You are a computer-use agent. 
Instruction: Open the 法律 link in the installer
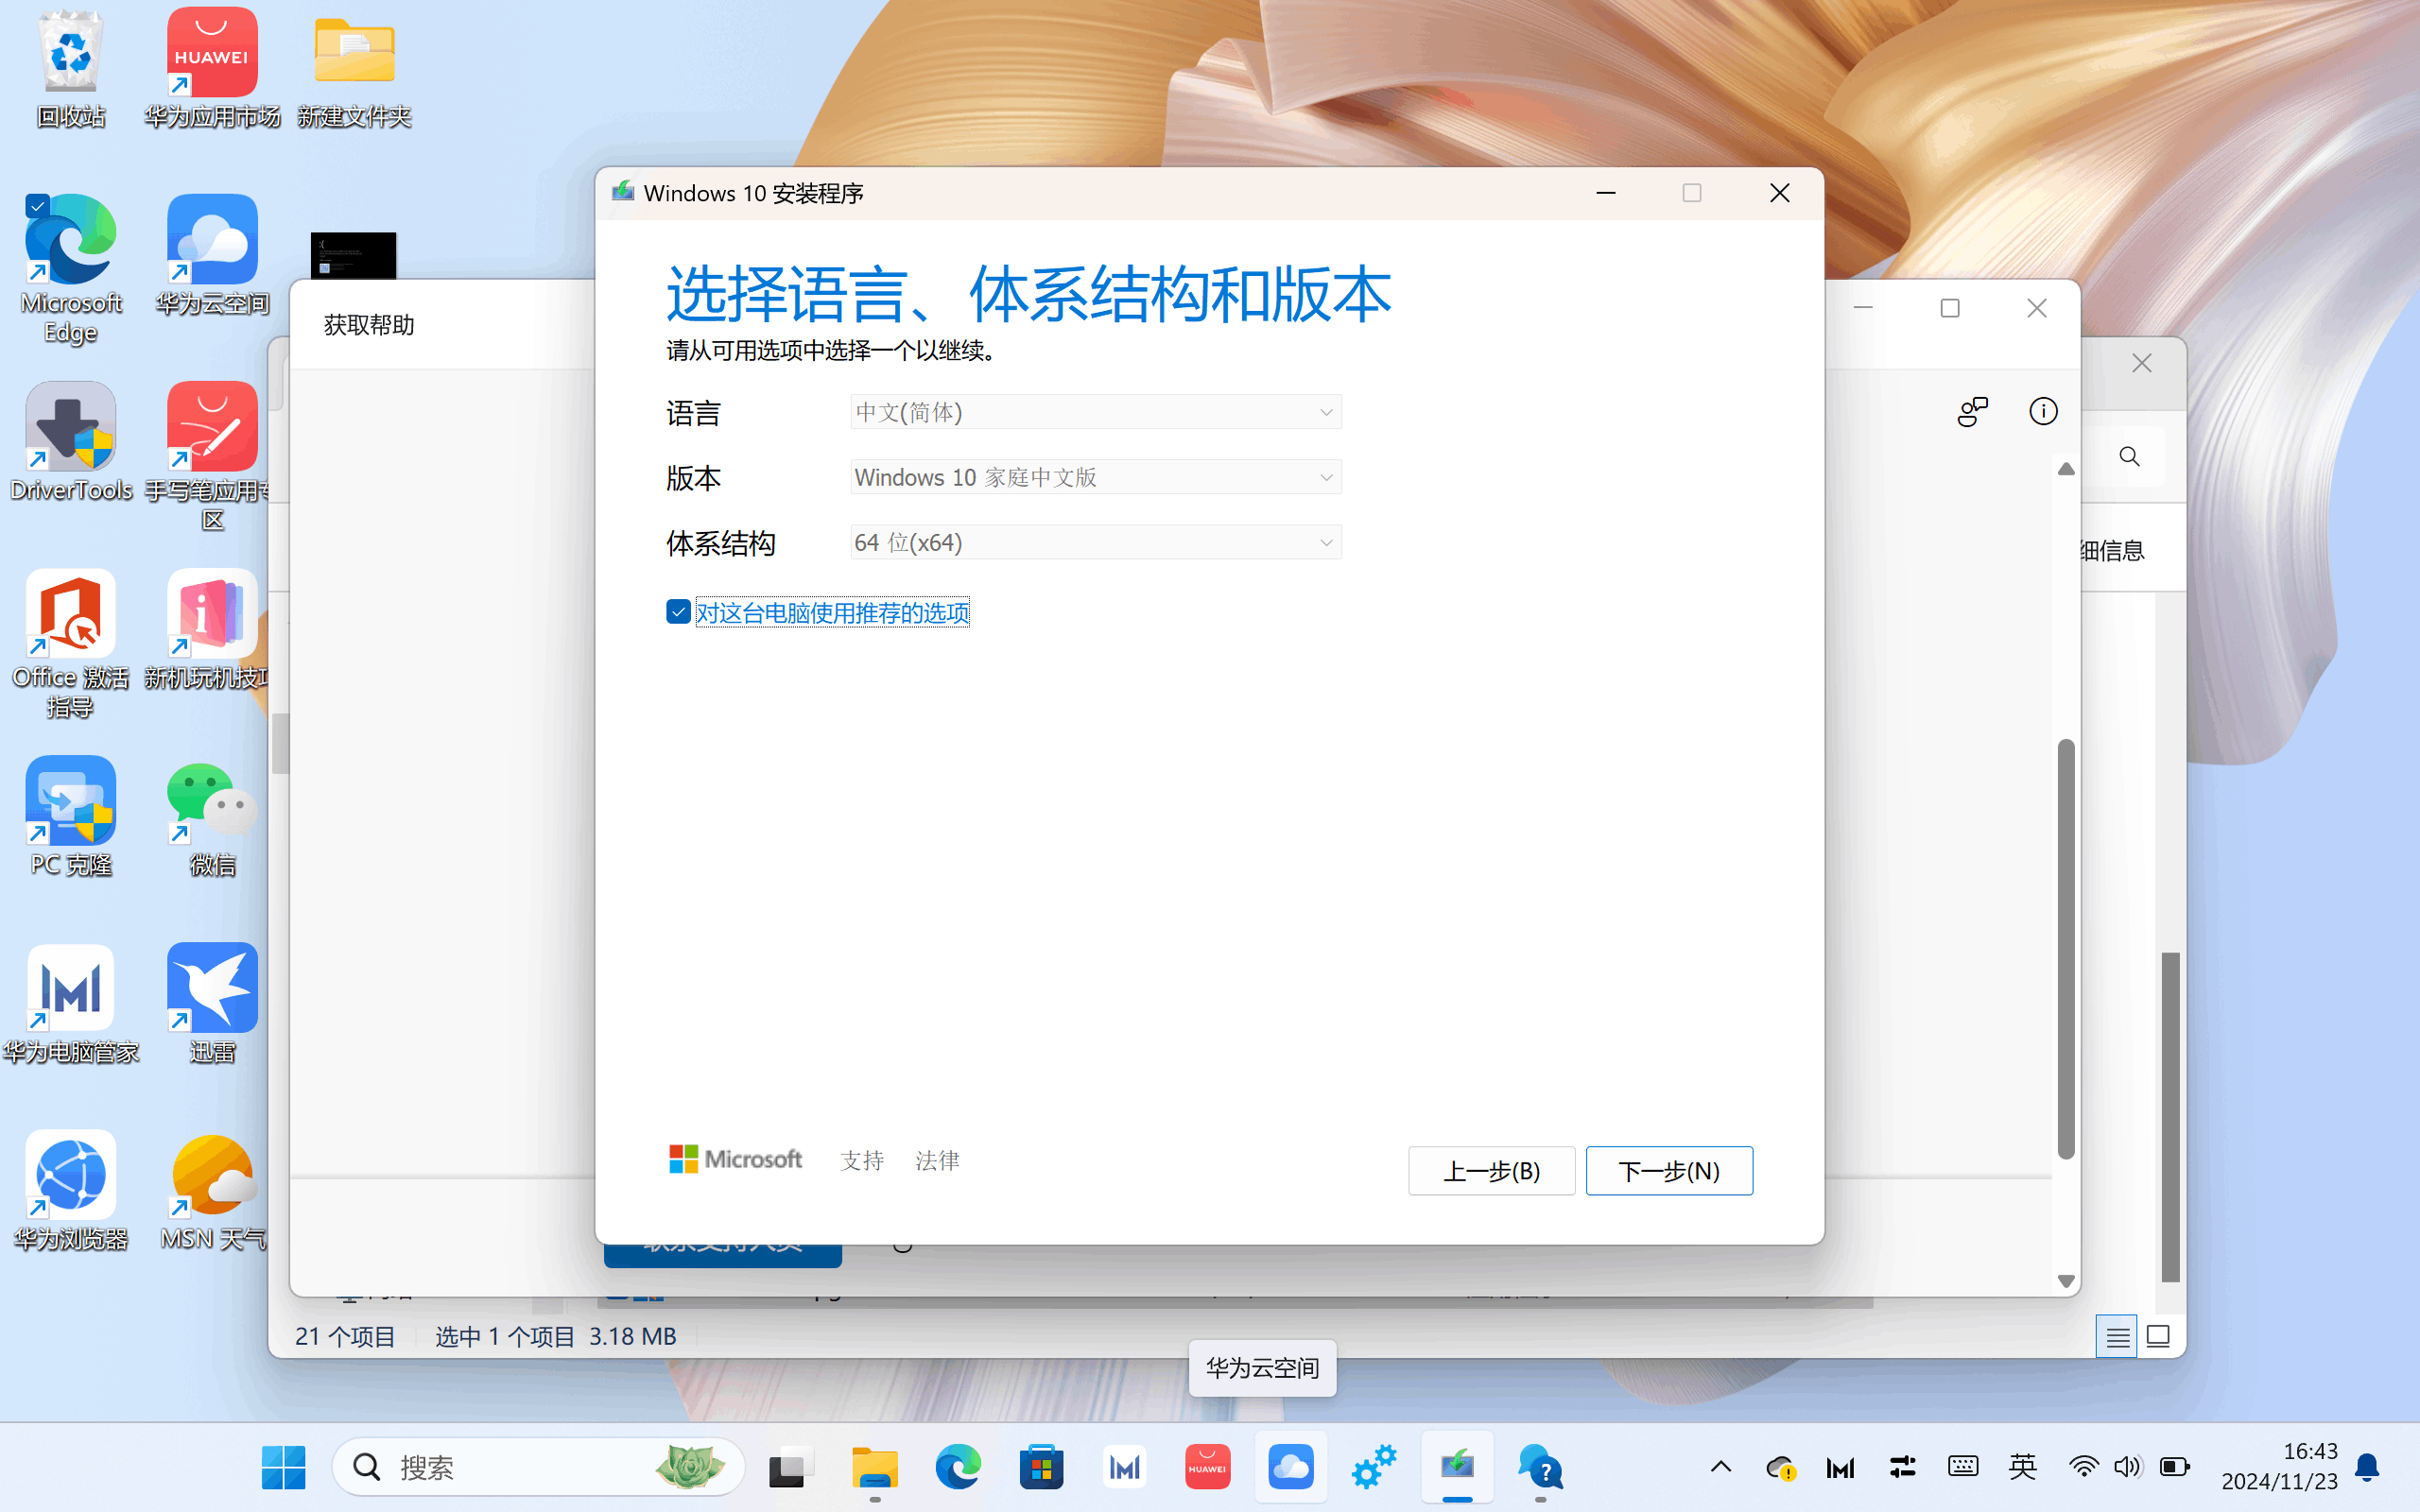937,1160
